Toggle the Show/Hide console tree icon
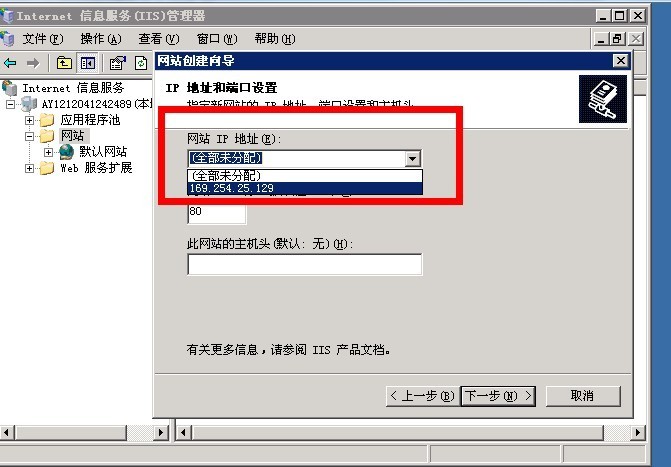The width and height of the screenshot is (671, 467). (88, 63)
